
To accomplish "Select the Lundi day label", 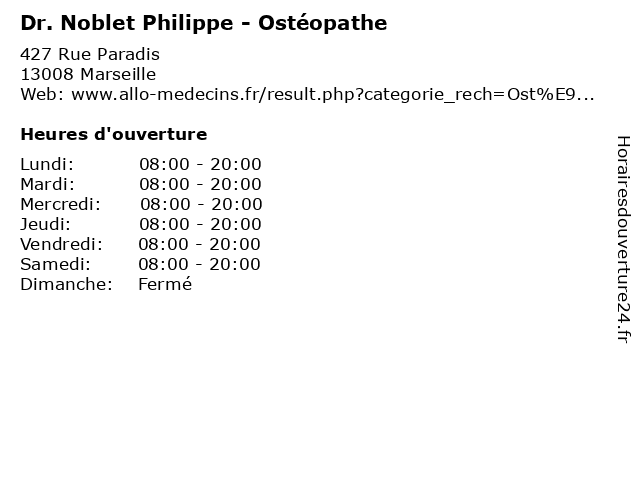I will coord(47,164).
